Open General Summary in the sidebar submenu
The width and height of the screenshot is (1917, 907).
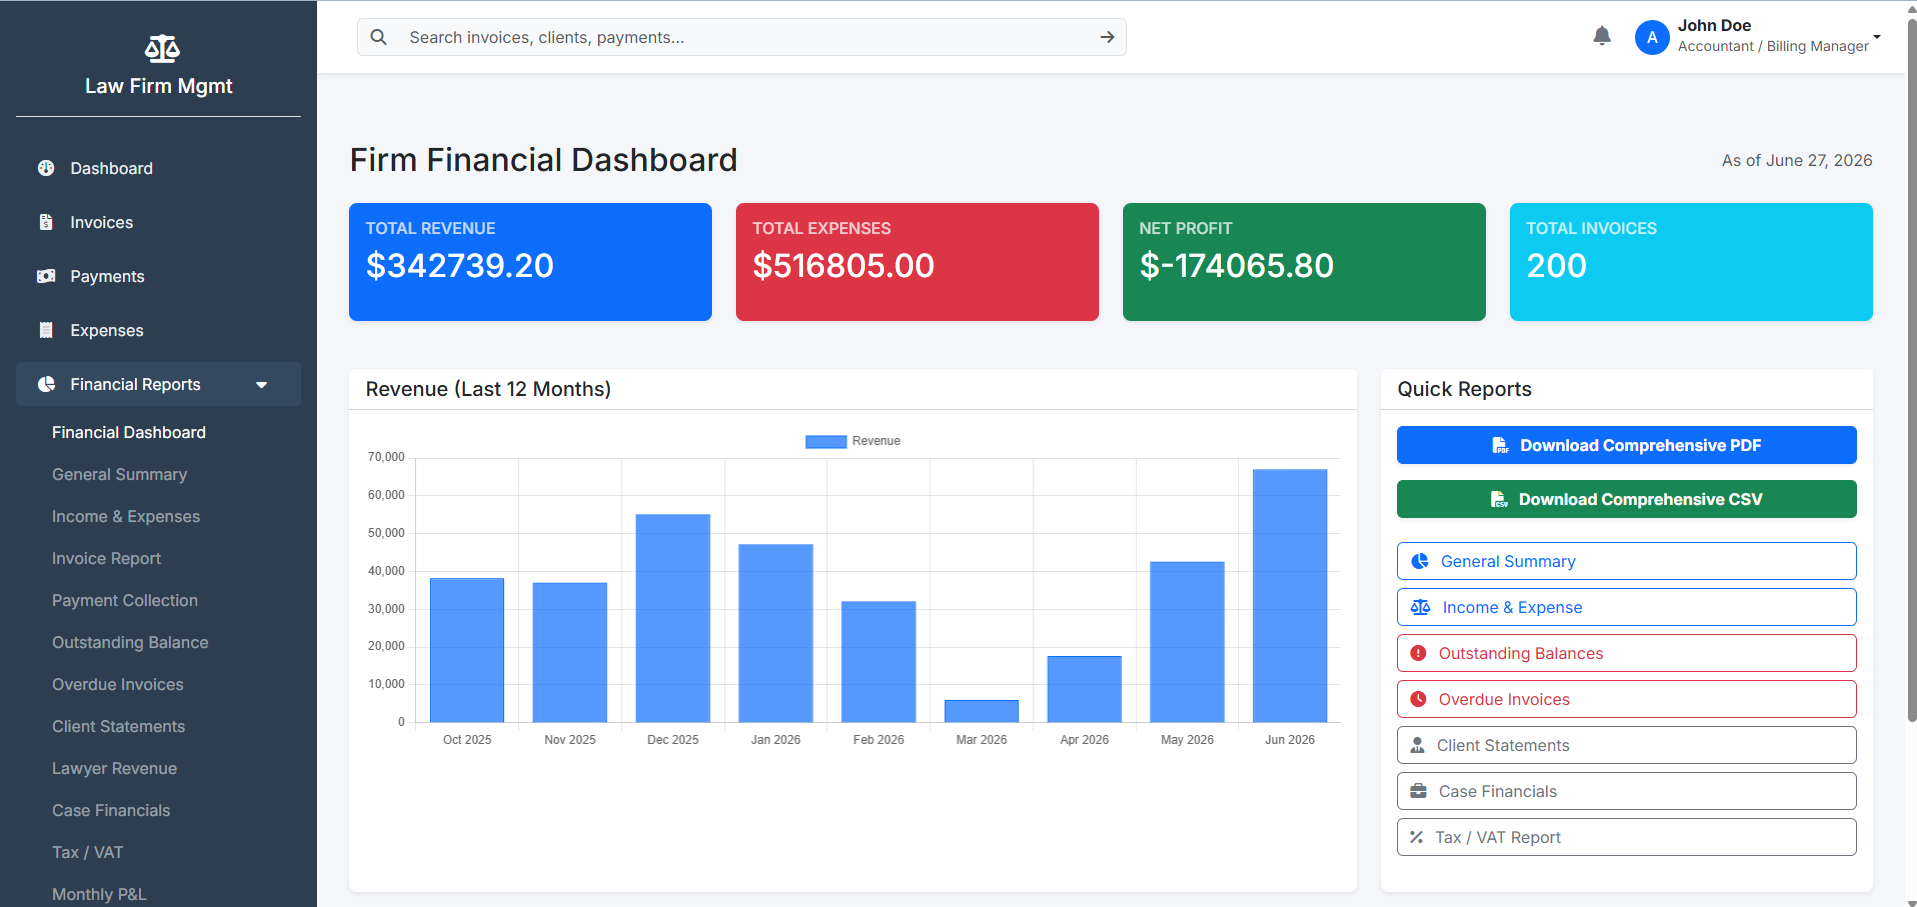[x=120, y=474]
